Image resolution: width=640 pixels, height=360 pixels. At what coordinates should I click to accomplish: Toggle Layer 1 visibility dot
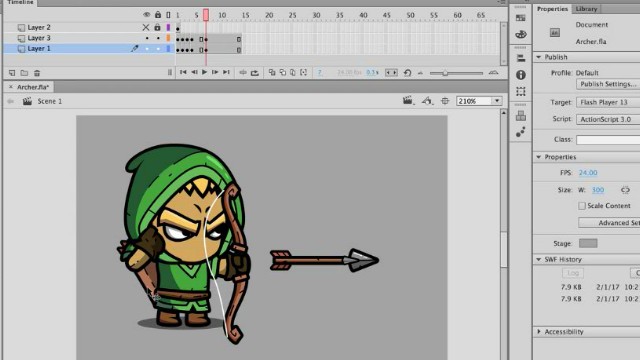click(x=147, y=49)
